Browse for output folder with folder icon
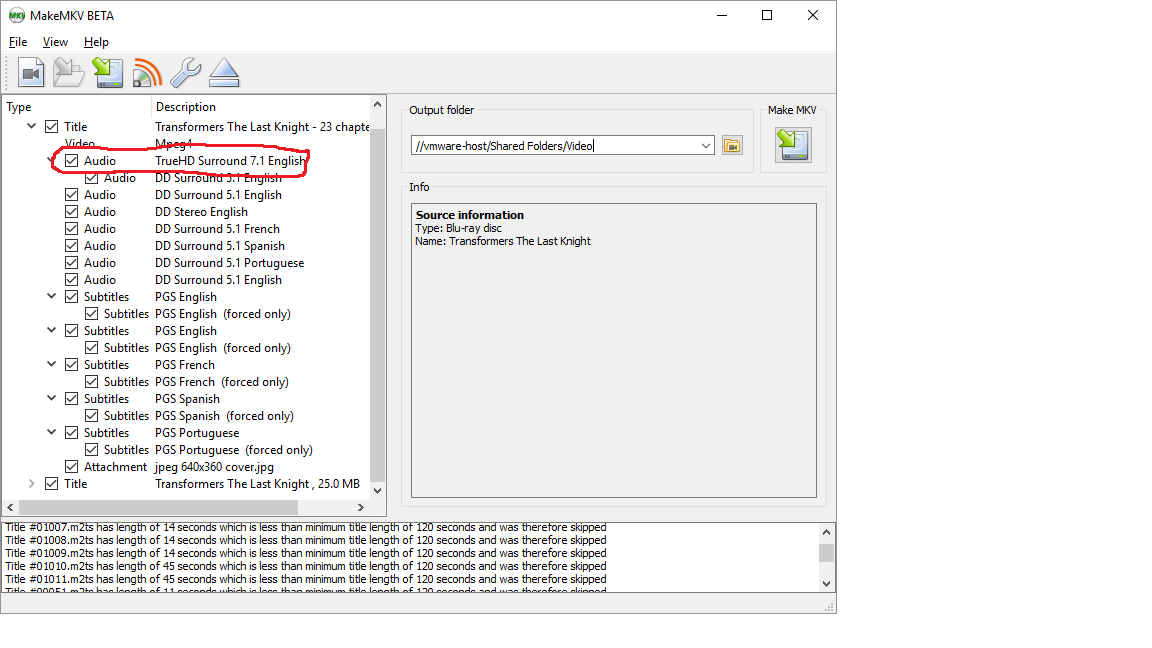Image resolution: width=1152 pixels, height=648 pixels. (x=732, y=145)
